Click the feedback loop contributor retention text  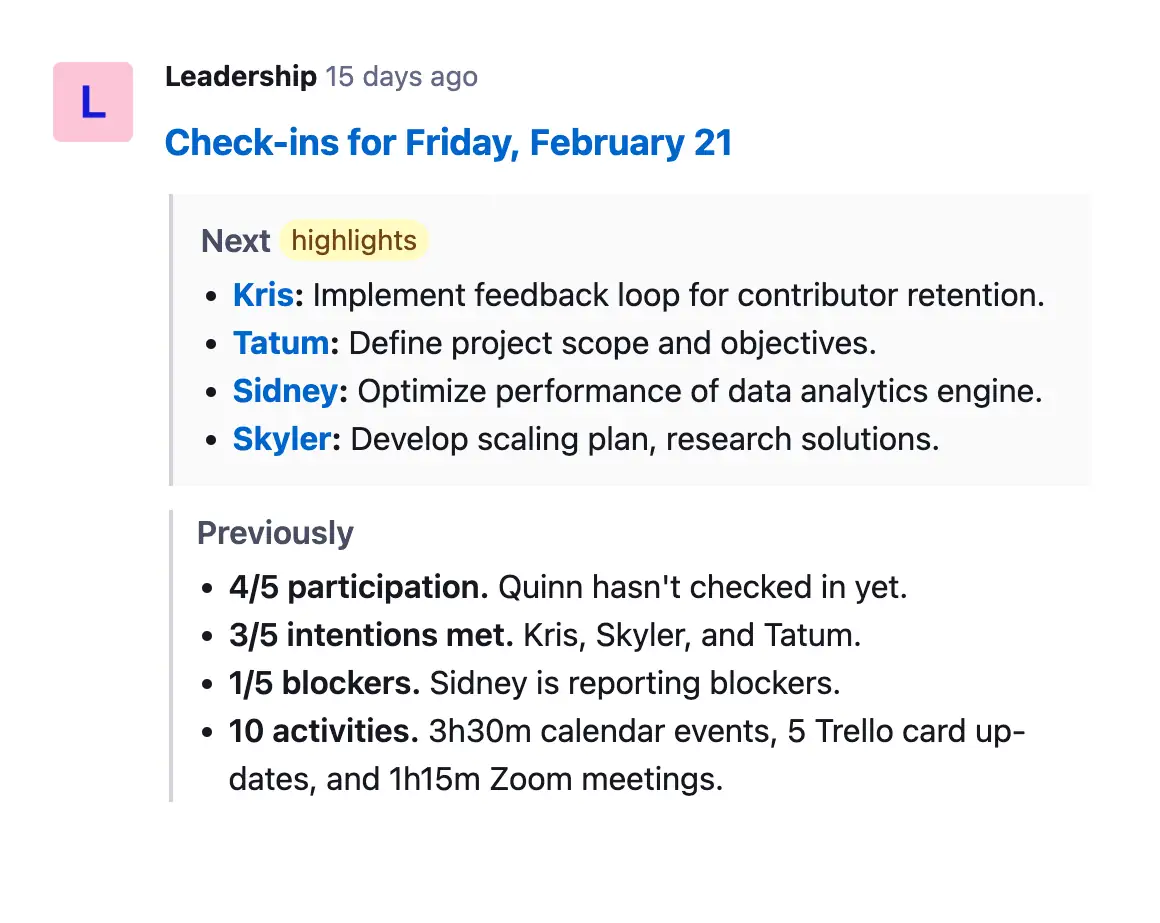point(678,296)
